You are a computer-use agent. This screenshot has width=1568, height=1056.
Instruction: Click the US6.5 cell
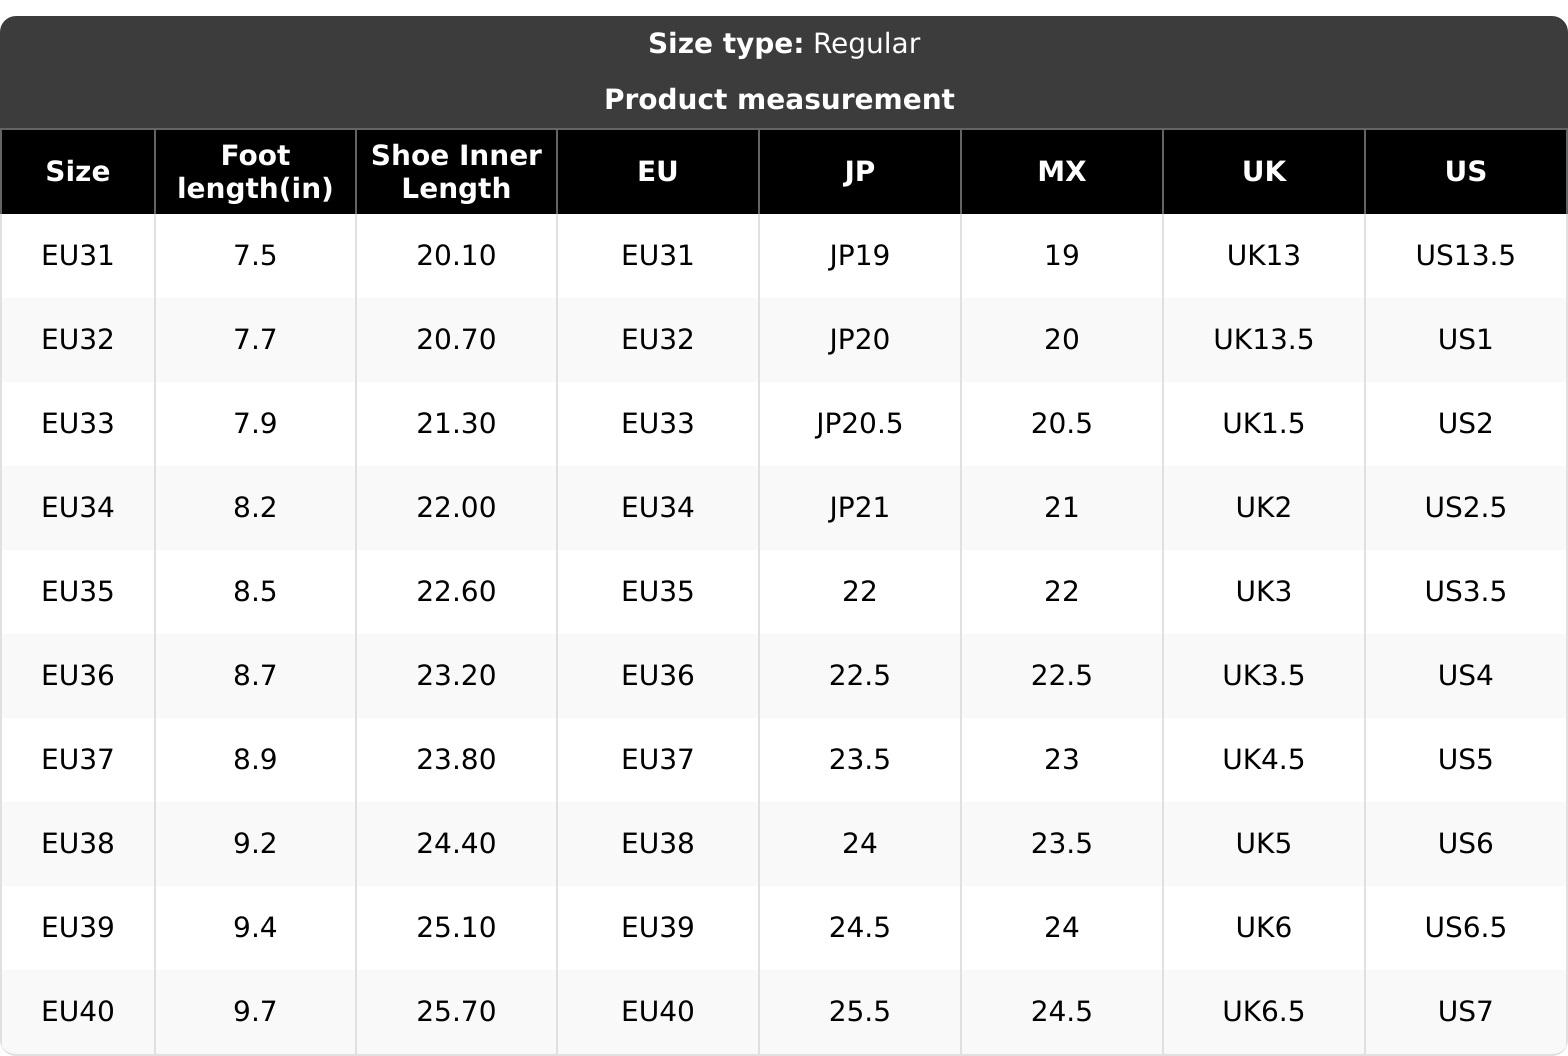pos(1465,928)
